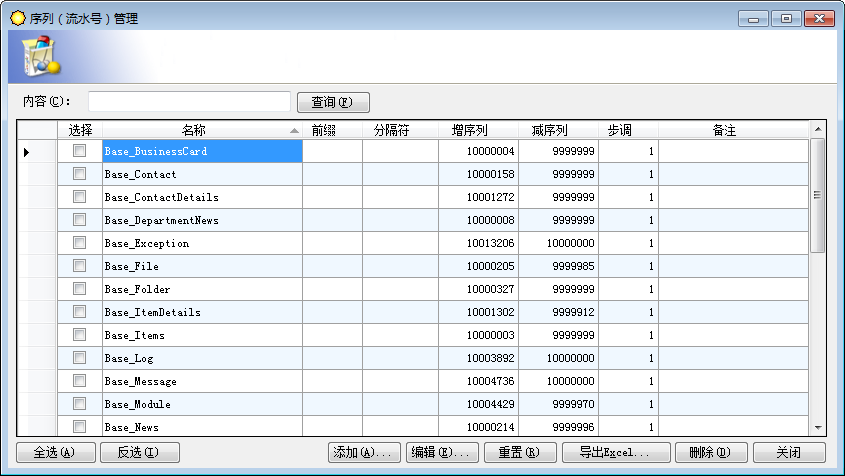Sort by the 增序列 column header
This screenshot has height=476, width=845.
pyautogui.click(x=479, y=130)
